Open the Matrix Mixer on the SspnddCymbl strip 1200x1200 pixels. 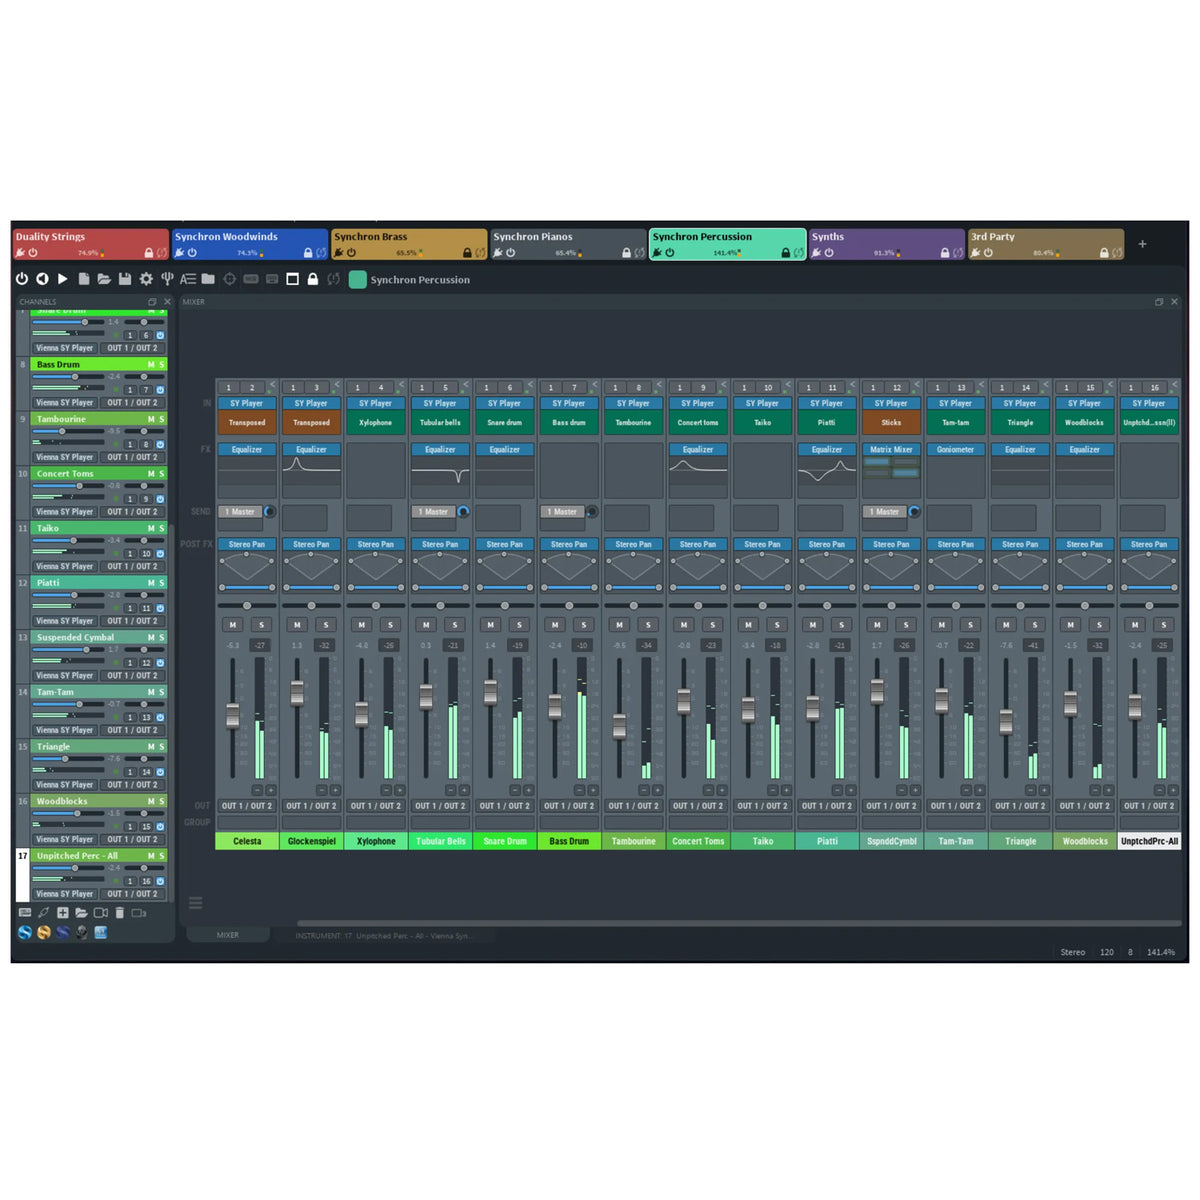coord(891,450)
